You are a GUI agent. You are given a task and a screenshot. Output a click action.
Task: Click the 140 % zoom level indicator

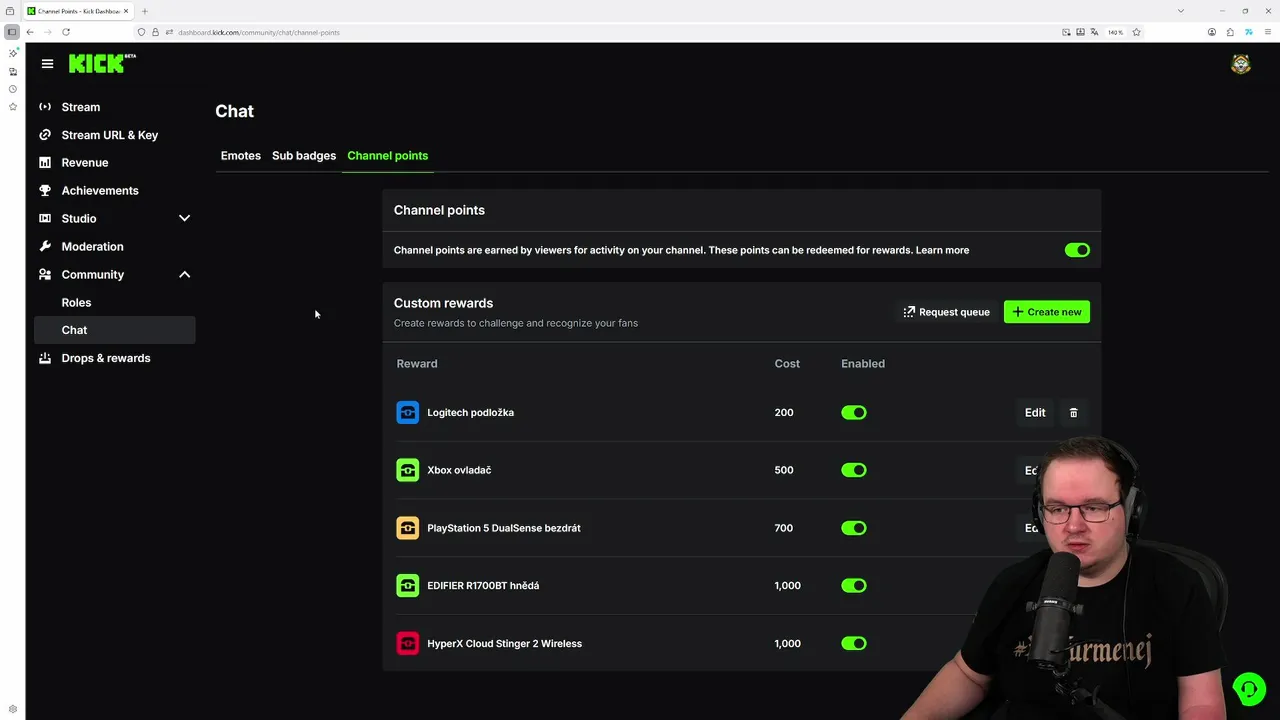point(1115,32)
